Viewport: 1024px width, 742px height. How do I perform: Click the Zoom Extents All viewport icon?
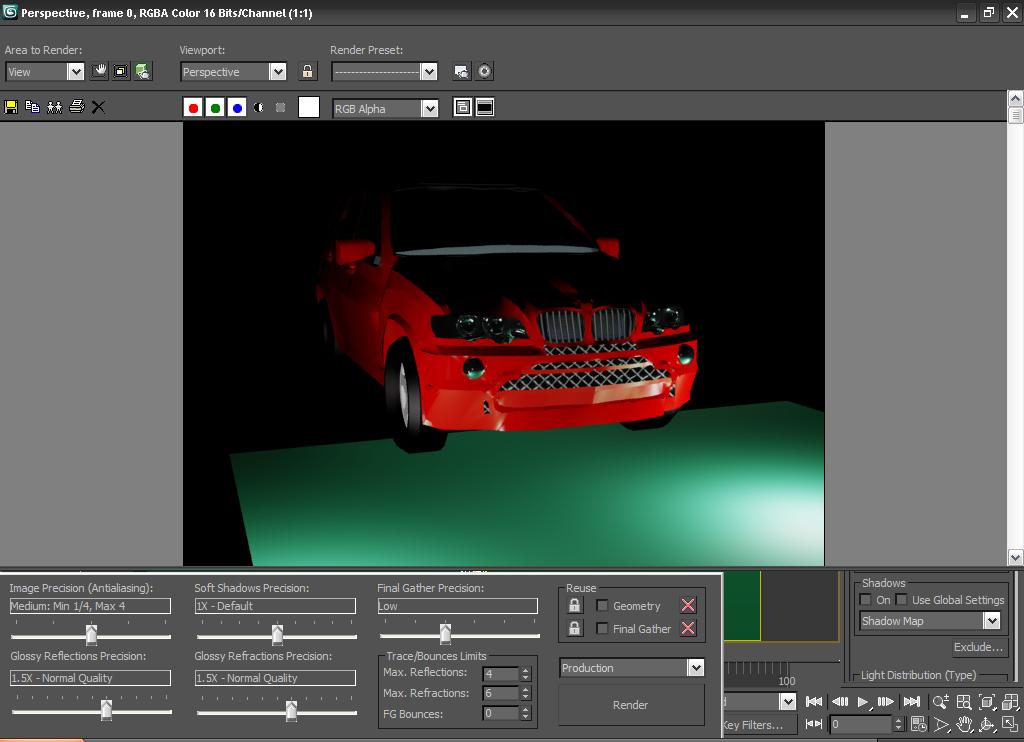point(1010,702)
